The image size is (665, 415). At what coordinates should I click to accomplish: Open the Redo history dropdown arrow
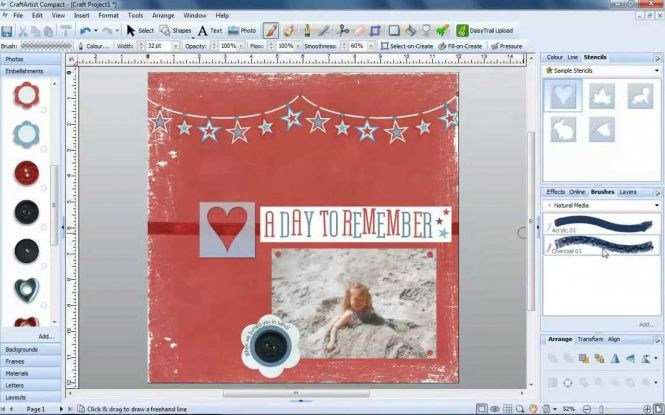pyautogui.click(x=117, y=31)
